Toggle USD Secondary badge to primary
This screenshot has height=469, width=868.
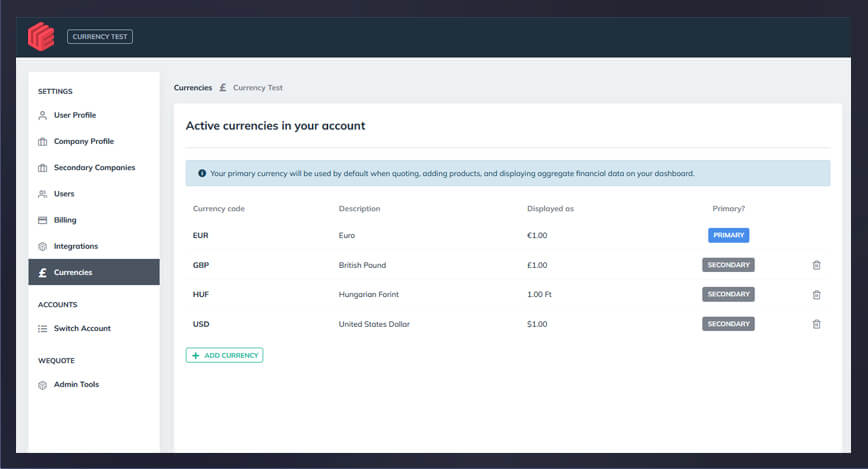(x=728, y=324)
